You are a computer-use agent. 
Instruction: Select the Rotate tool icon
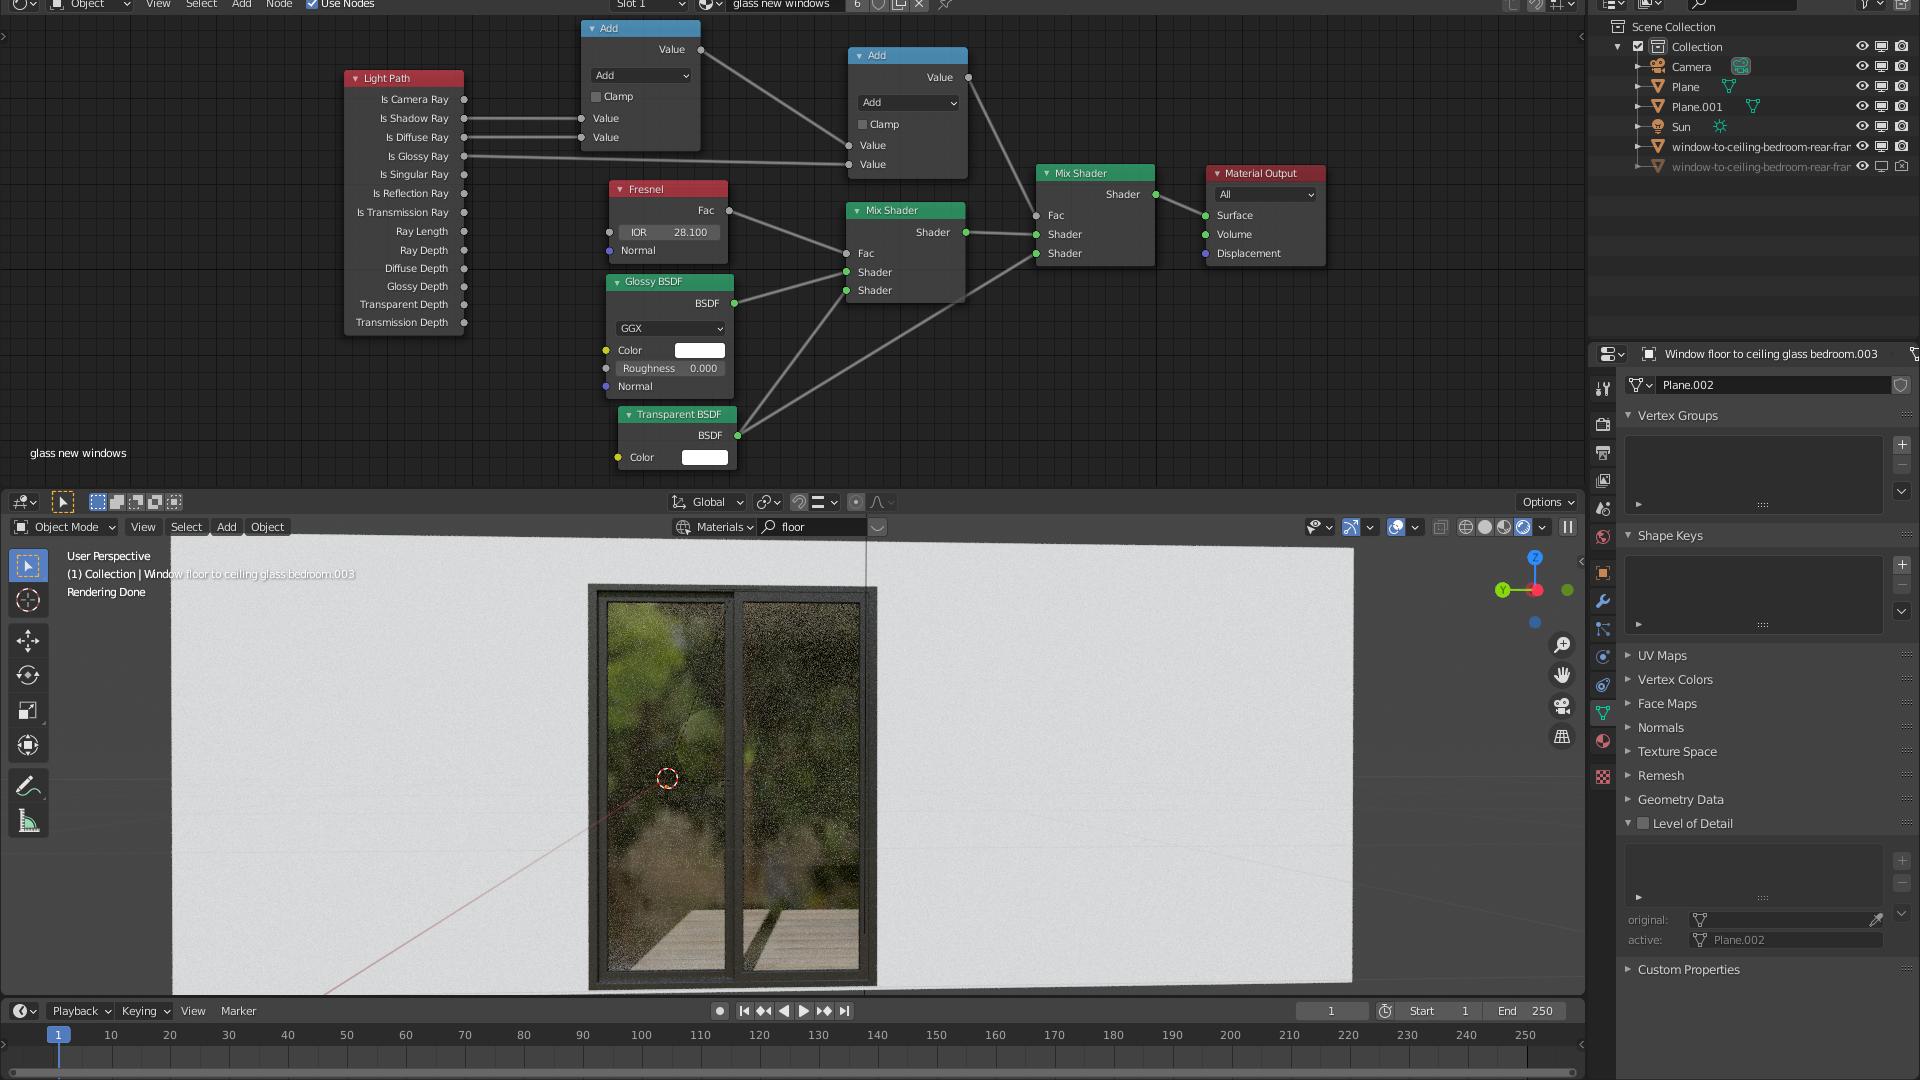[x=28, y=675]
